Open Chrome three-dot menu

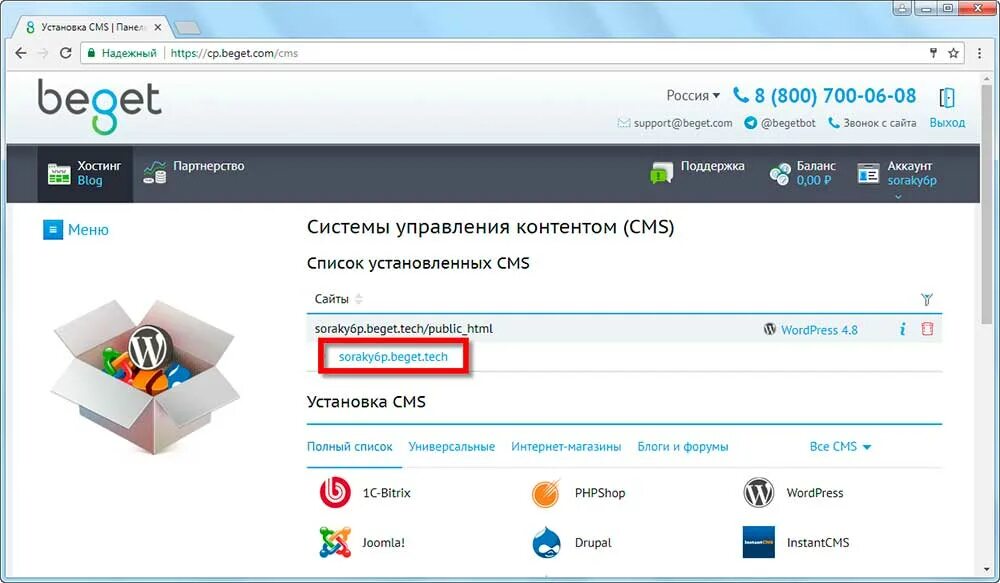980,53
